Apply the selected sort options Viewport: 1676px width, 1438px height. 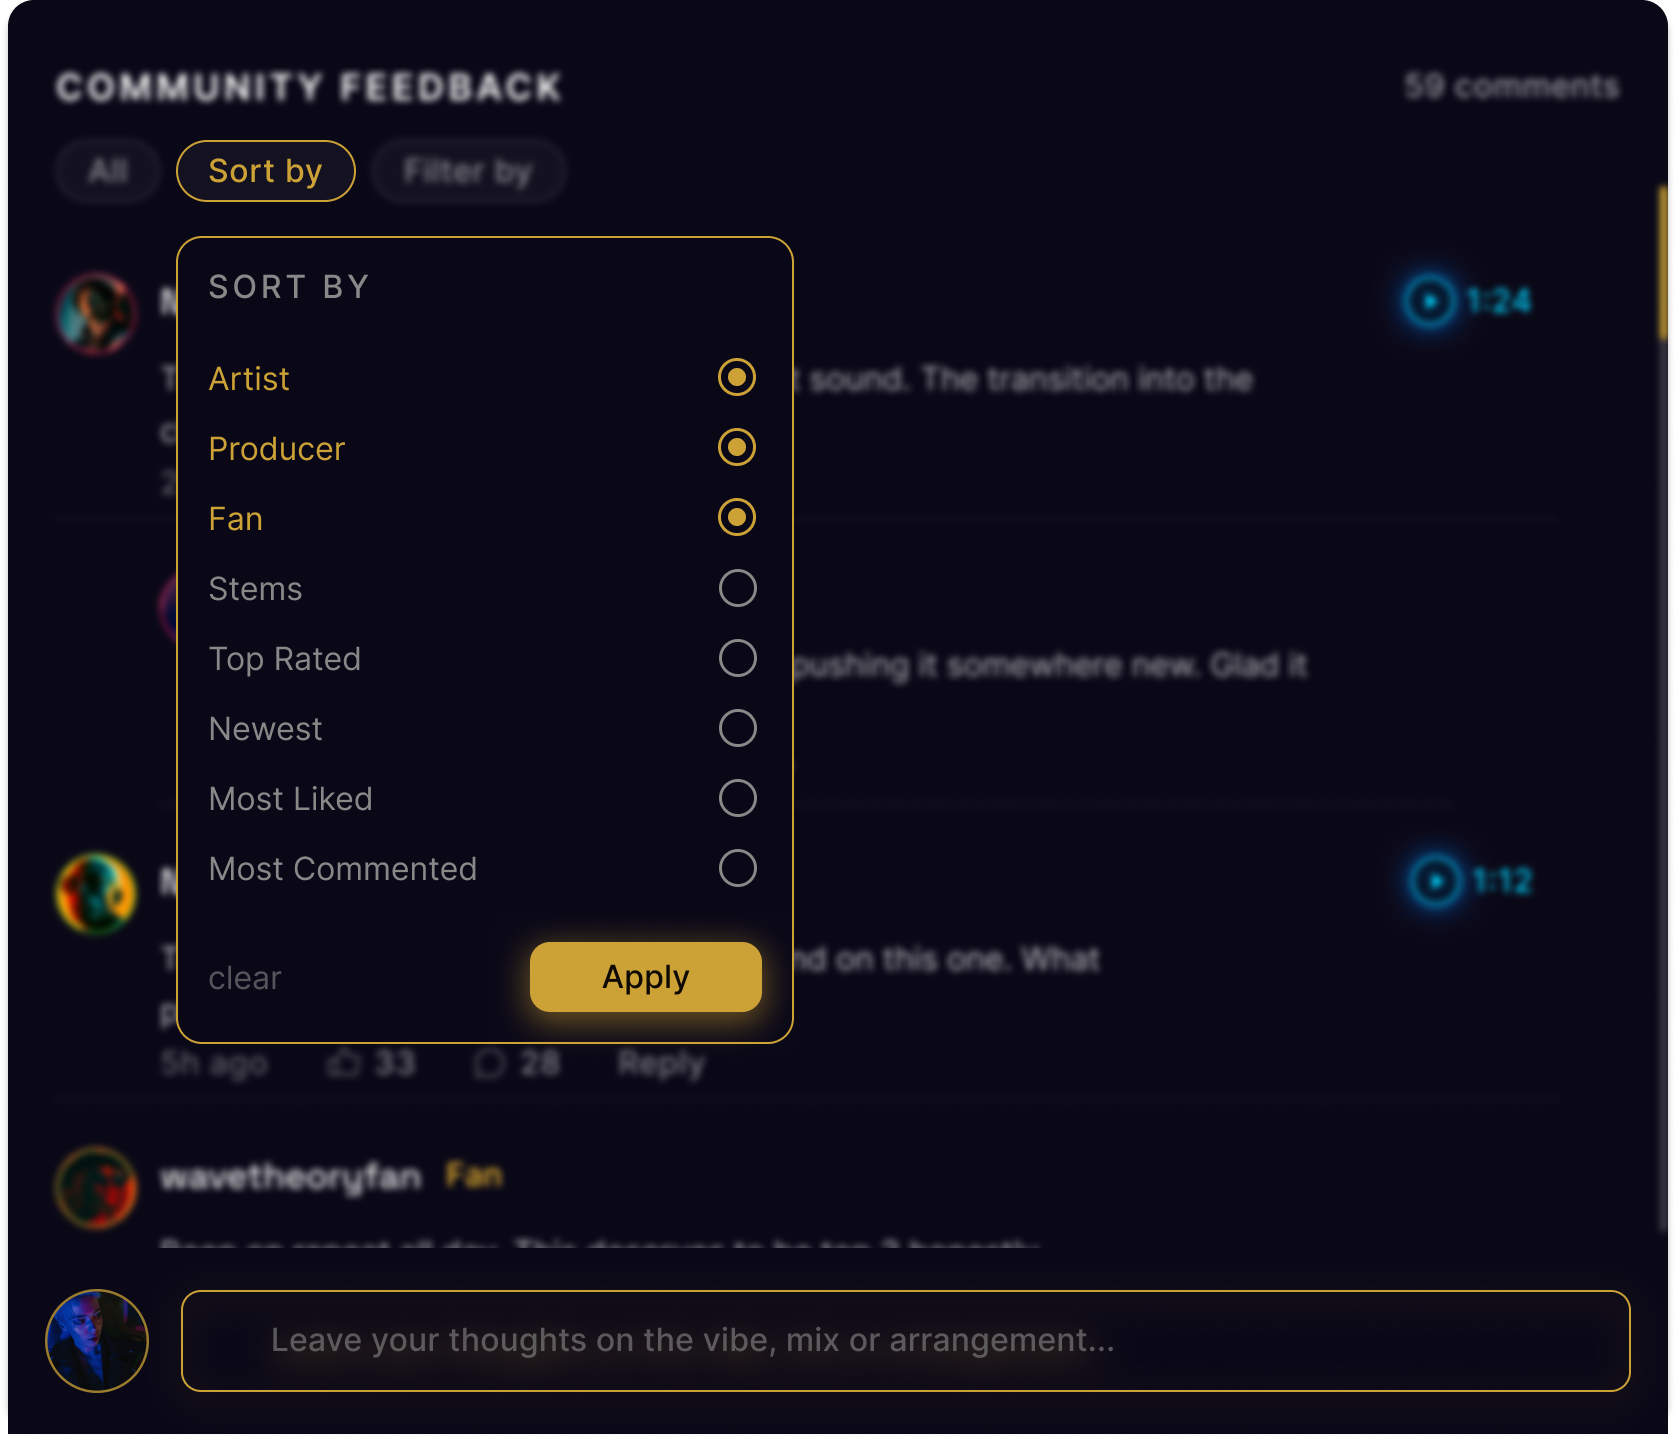click(x=646, y=977)
